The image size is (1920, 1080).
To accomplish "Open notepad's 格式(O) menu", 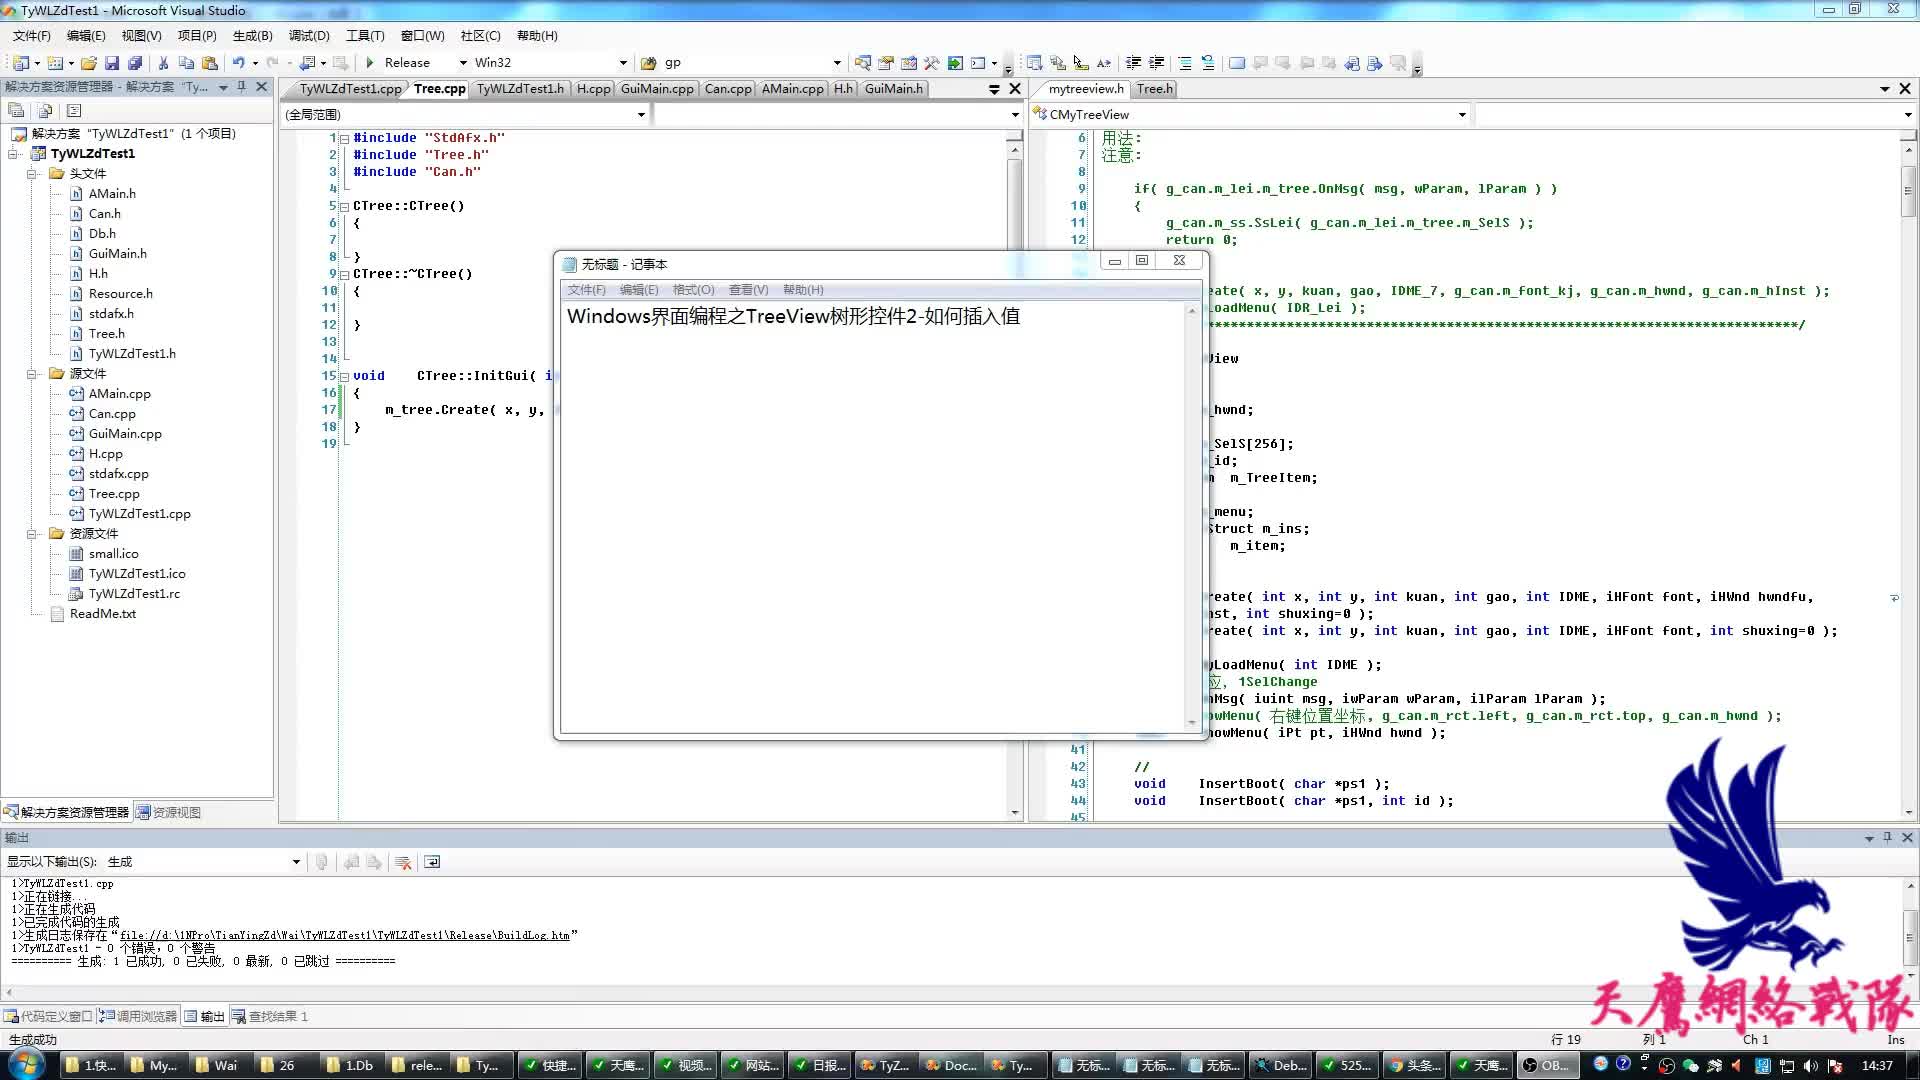I will pyautogui.click(x=693, y=290).
